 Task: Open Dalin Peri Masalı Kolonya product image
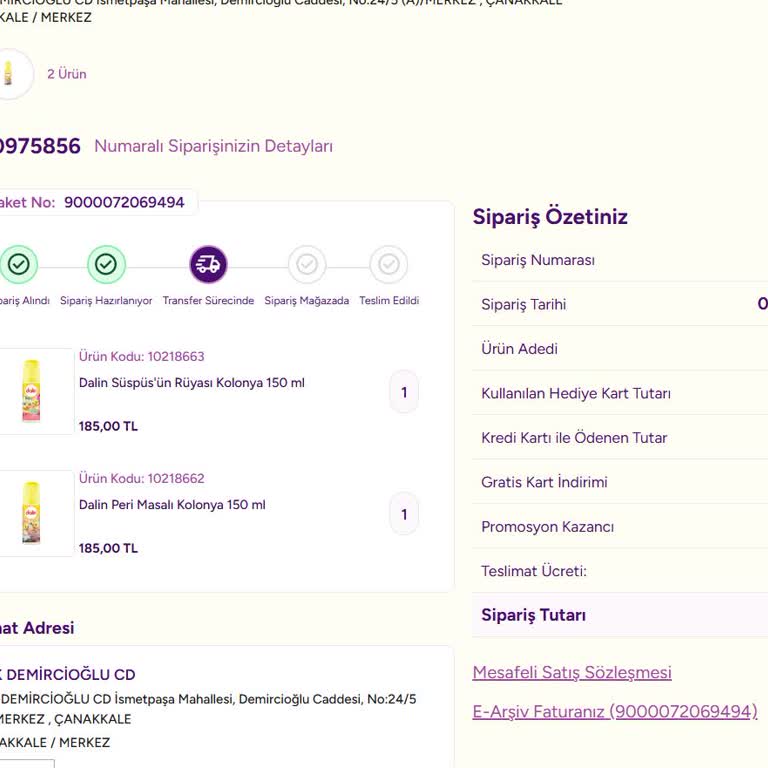tap(32, 513)
